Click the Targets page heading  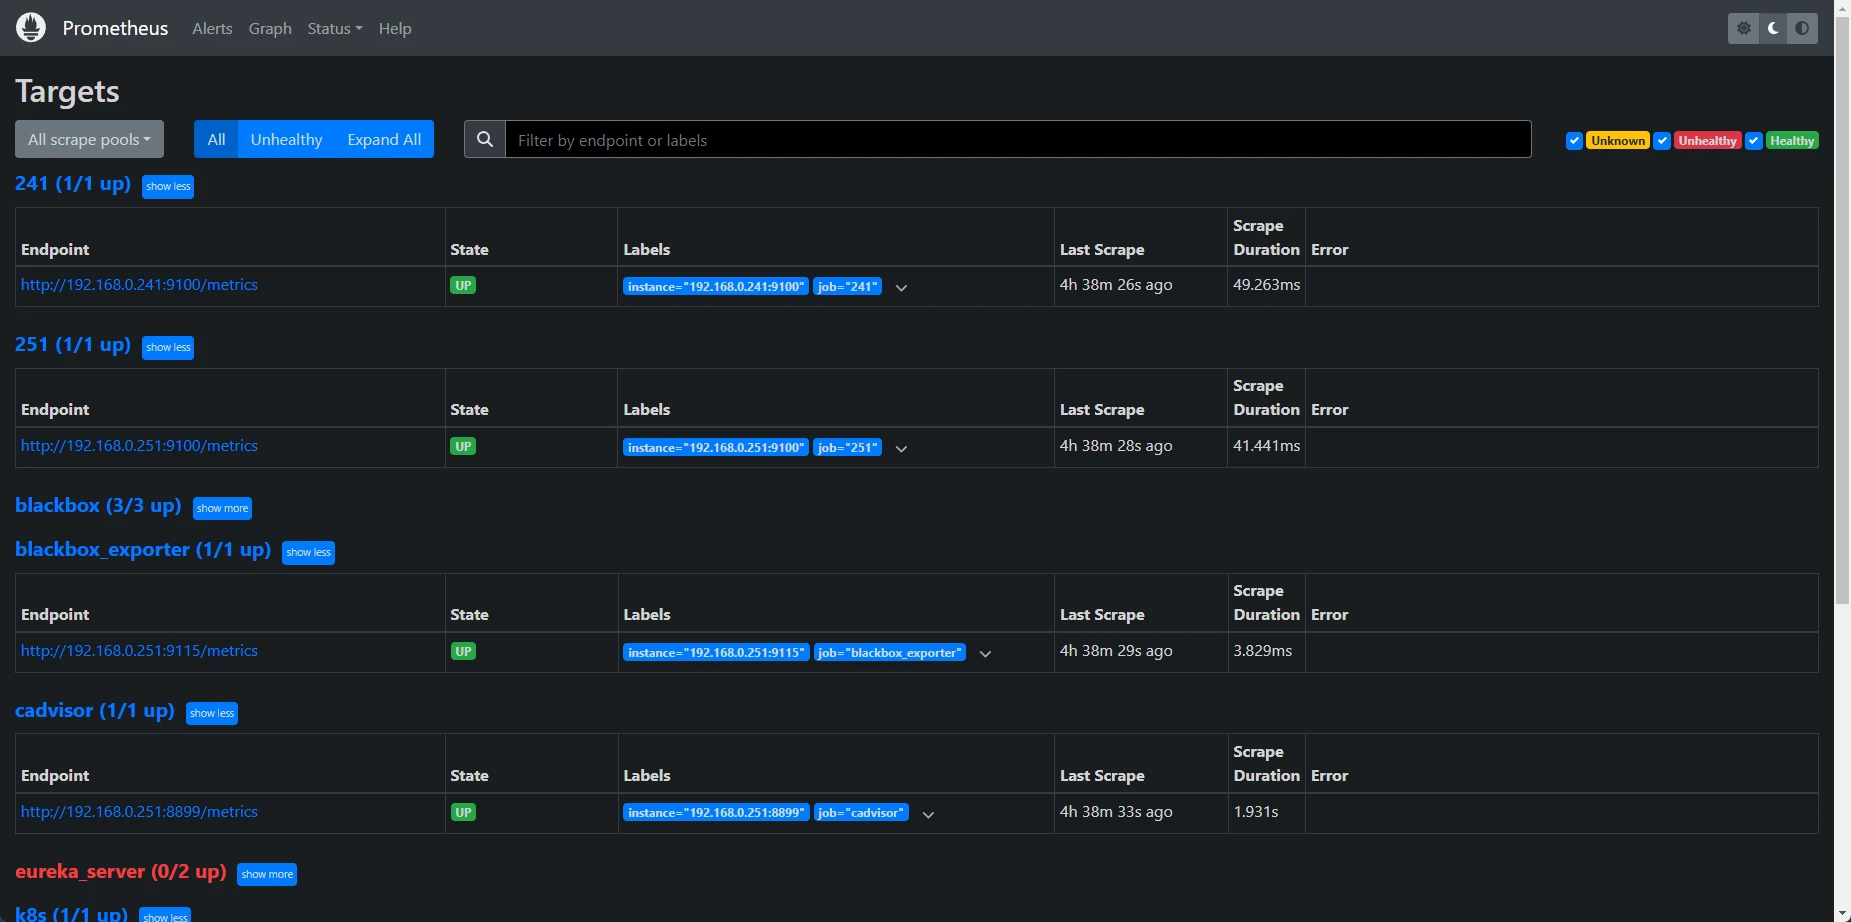tap(67, 91)
